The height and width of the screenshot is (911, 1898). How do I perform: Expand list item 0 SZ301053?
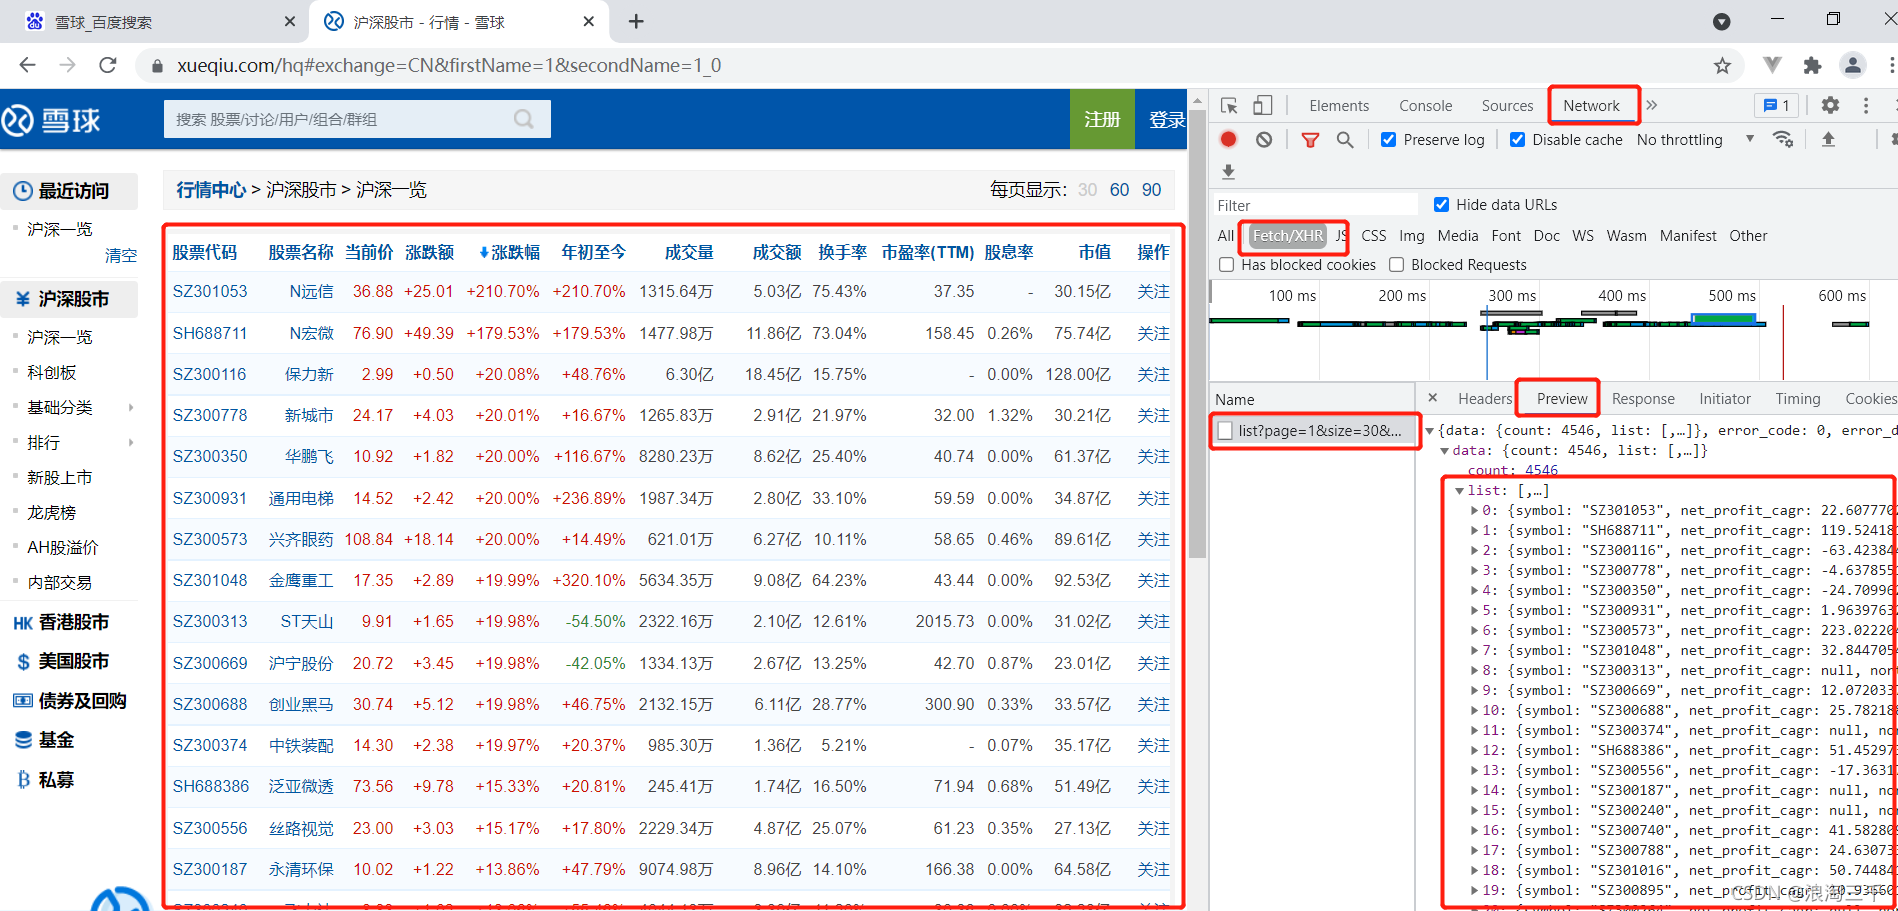(x=1475, y=511)
